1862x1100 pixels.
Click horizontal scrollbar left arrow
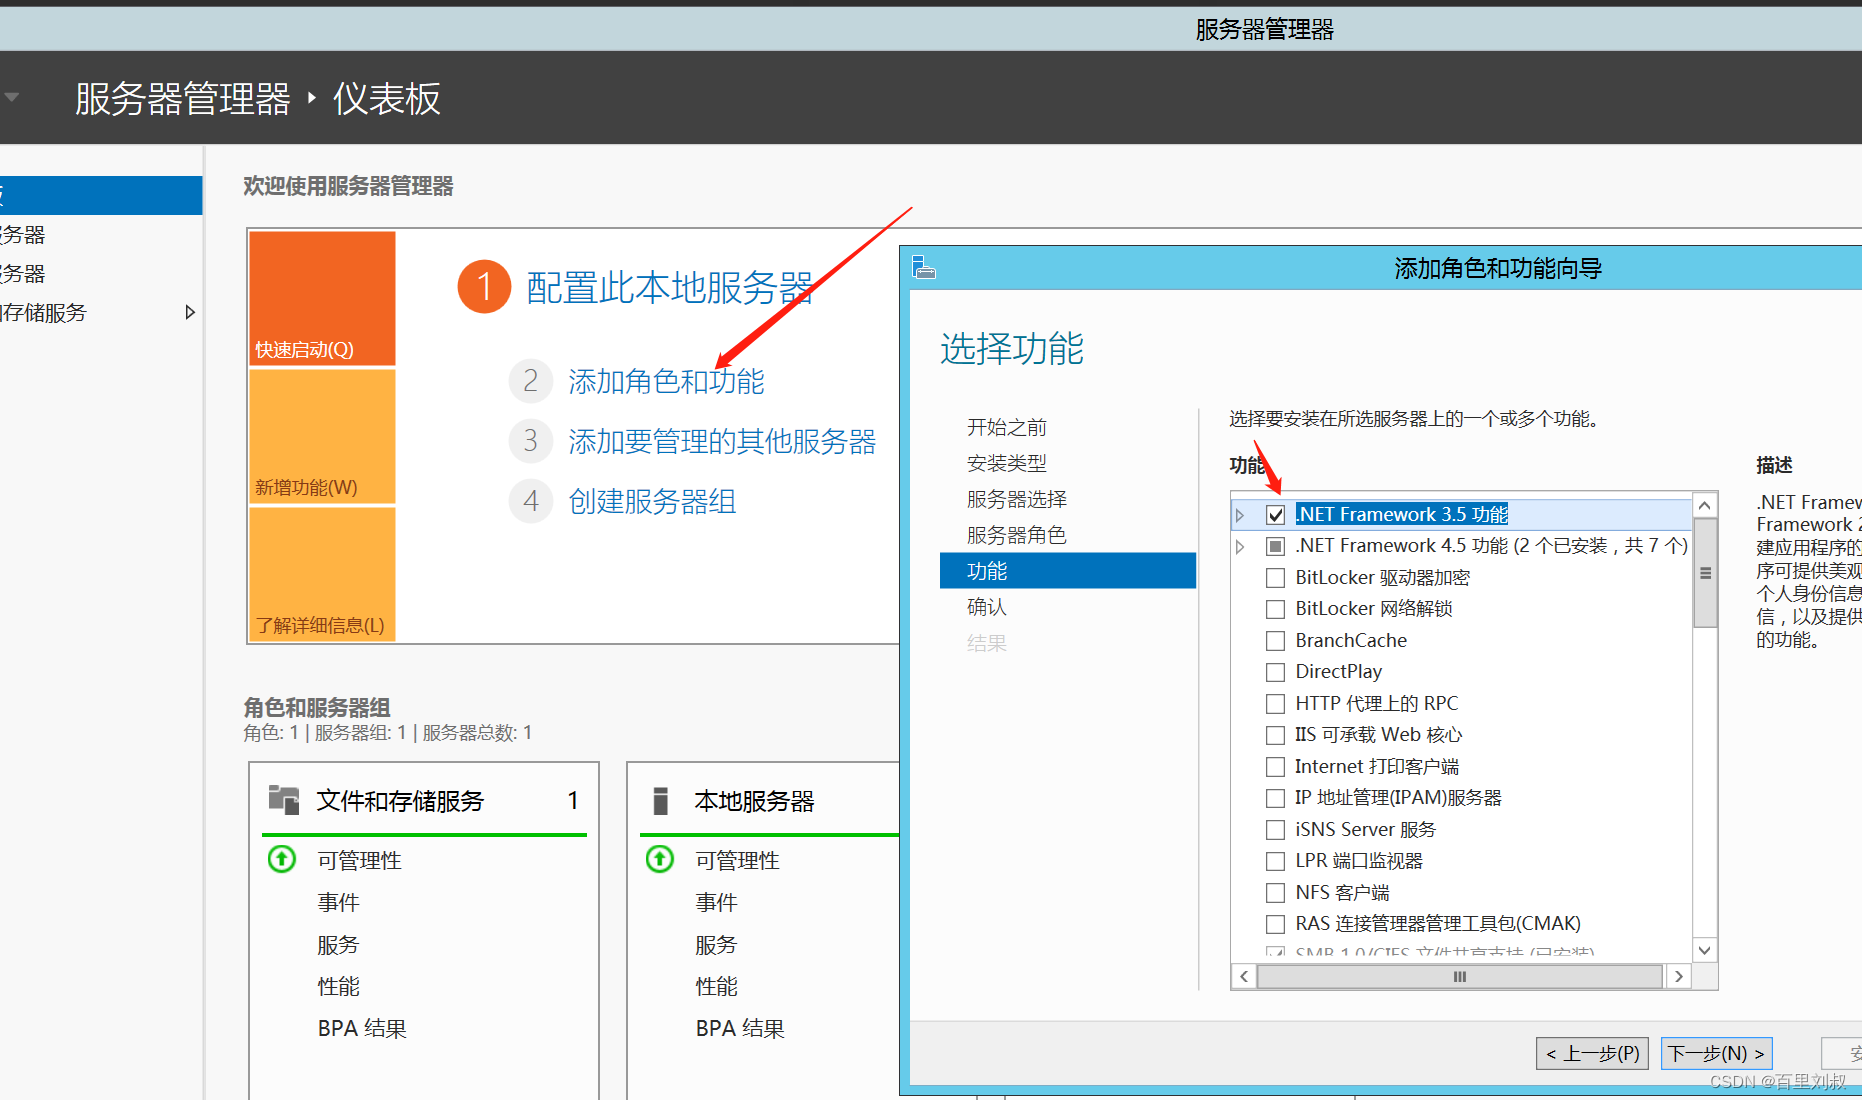coord(1244,976)
